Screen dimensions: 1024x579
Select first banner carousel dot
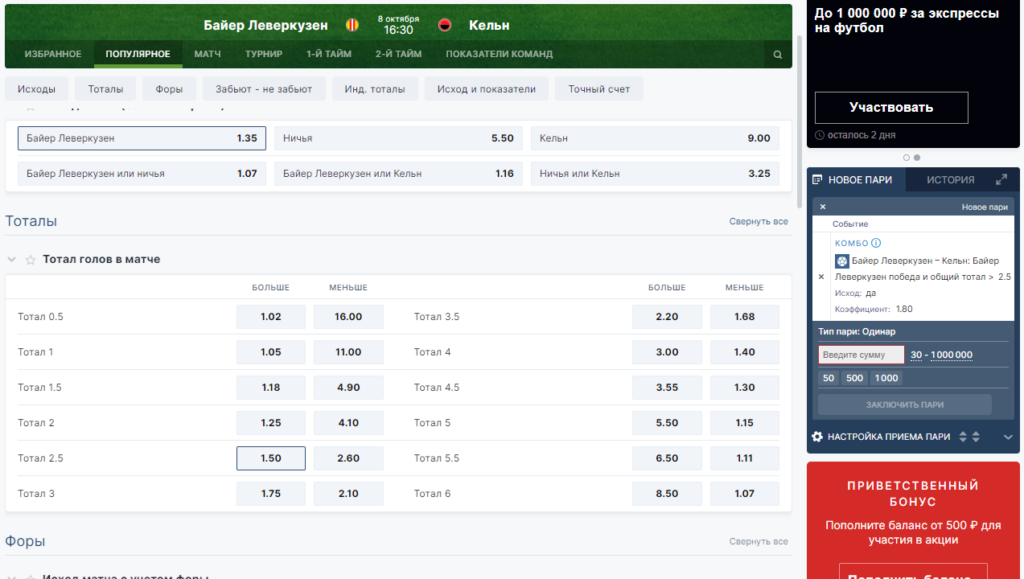tap(906, 158)
